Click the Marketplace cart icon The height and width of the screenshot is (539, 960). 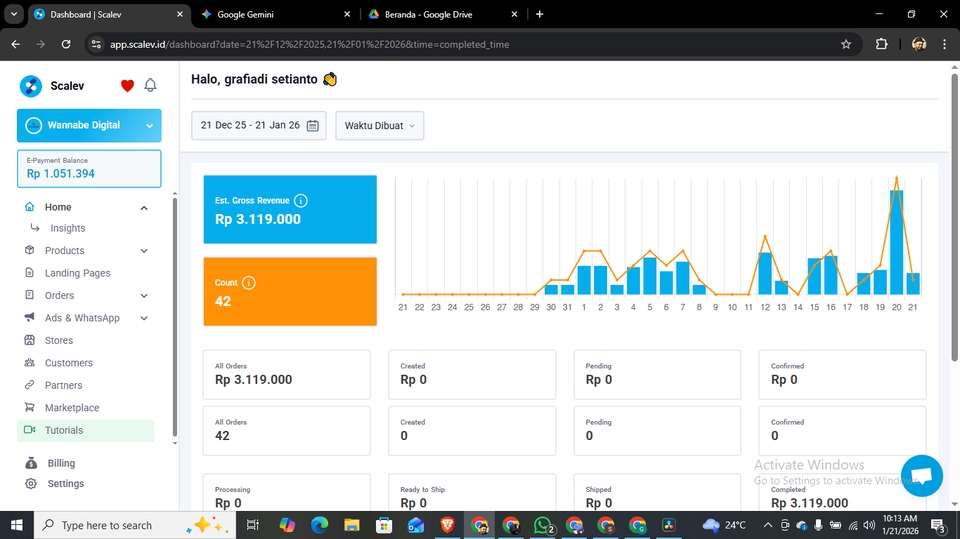29,407
